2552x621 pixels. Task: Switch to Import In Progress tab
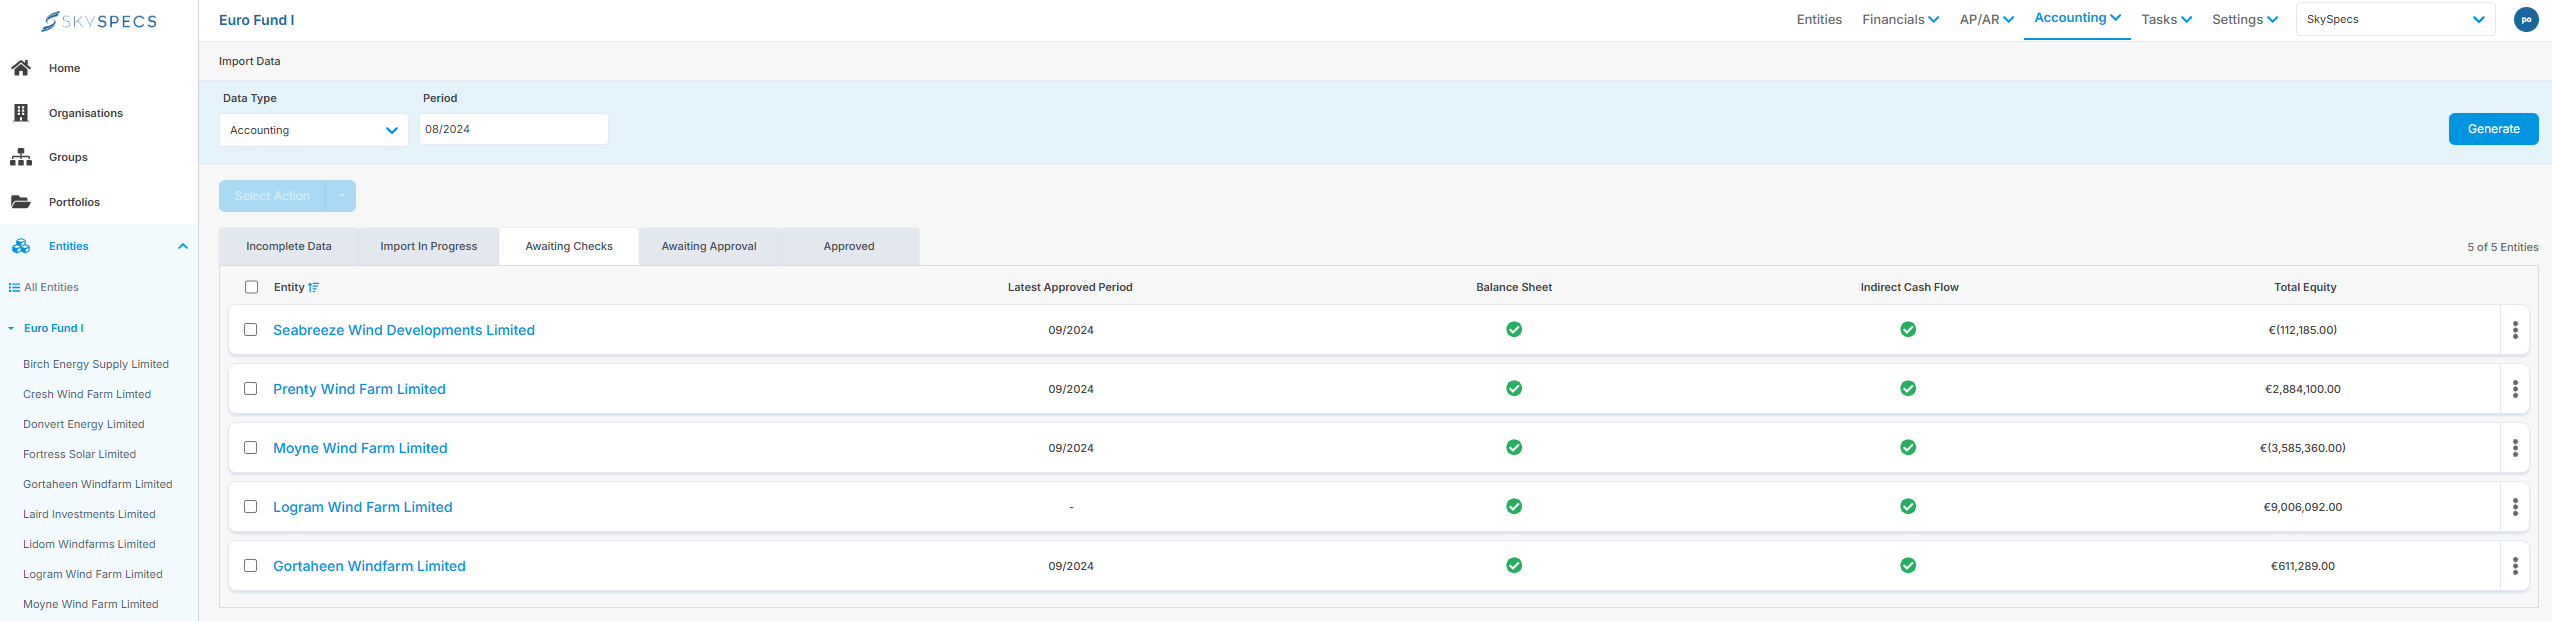pos(428,246)
